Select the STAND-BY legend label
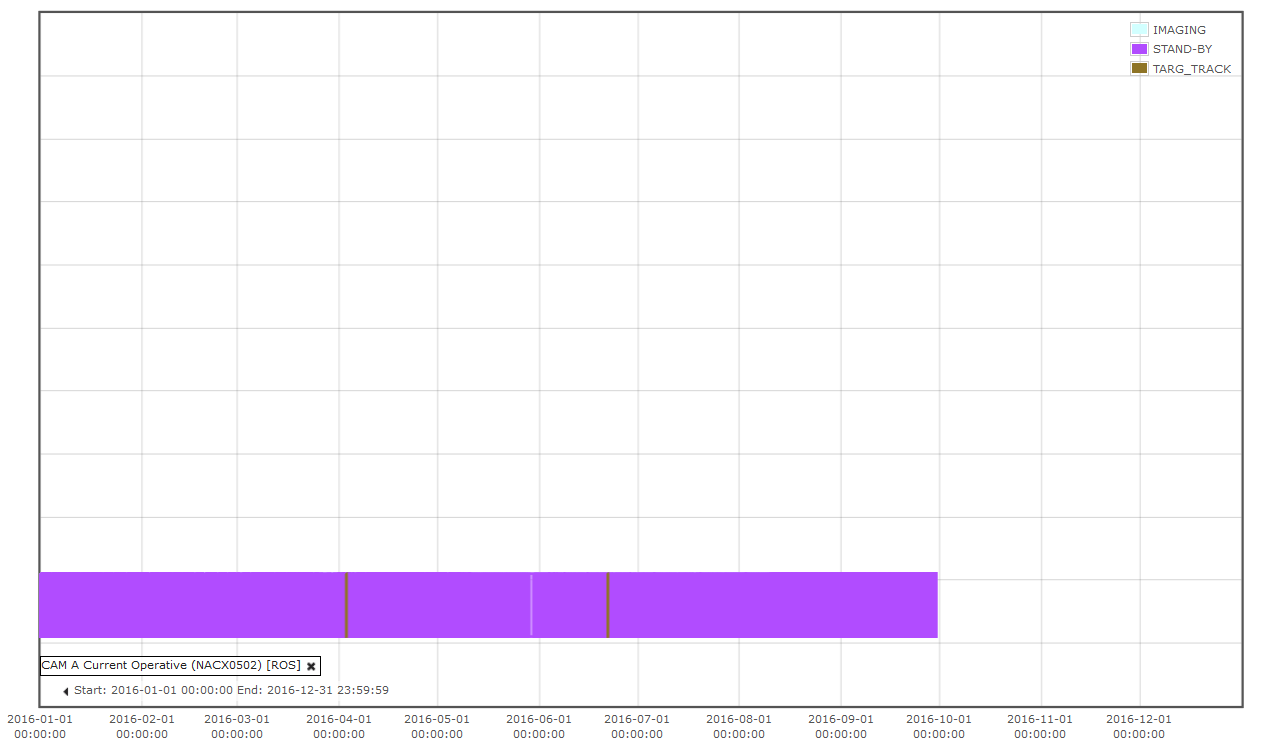The height and width of the screenshot is (742, 1274). (x=1182, y=49)
